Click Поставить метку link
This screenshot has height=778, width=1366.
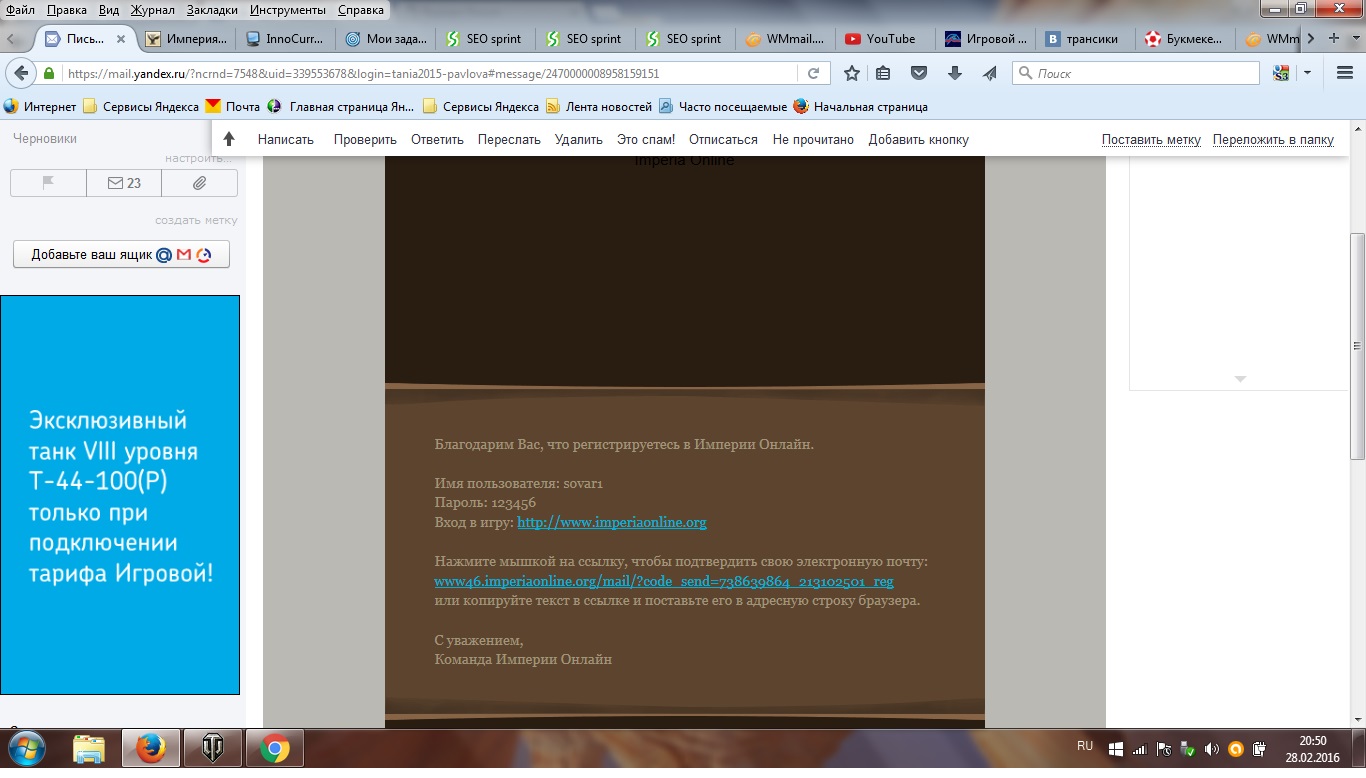click(1151, 140)
